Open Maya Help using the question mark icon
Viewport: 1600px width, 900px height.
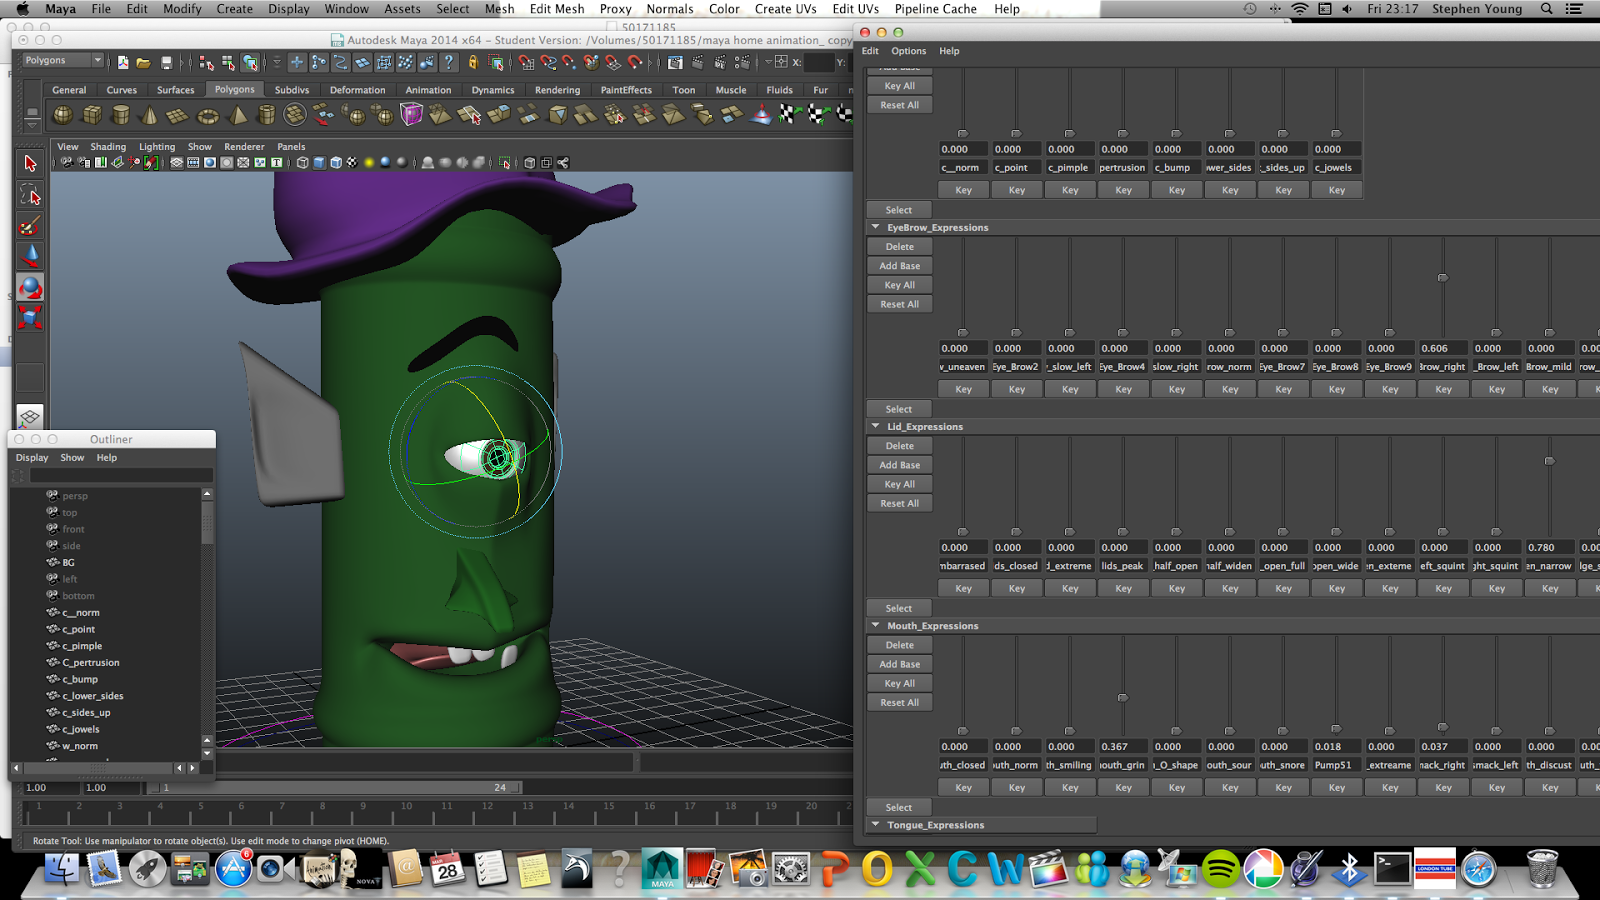point(449,62)
